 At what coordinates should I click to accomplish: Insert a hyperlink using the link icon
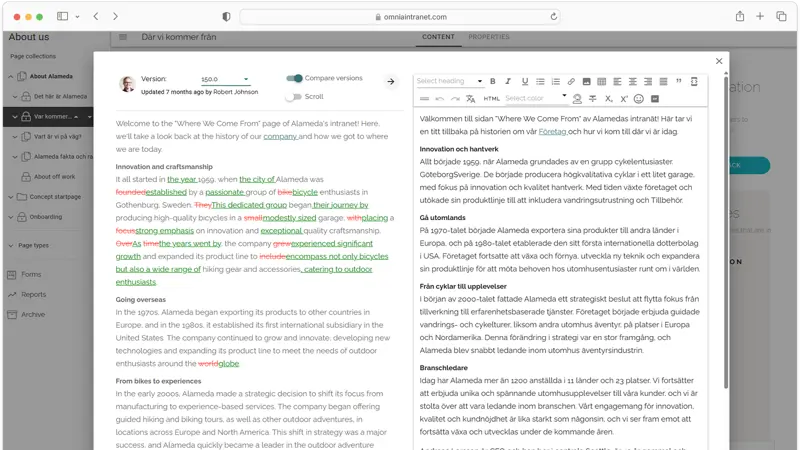point(571,81)
